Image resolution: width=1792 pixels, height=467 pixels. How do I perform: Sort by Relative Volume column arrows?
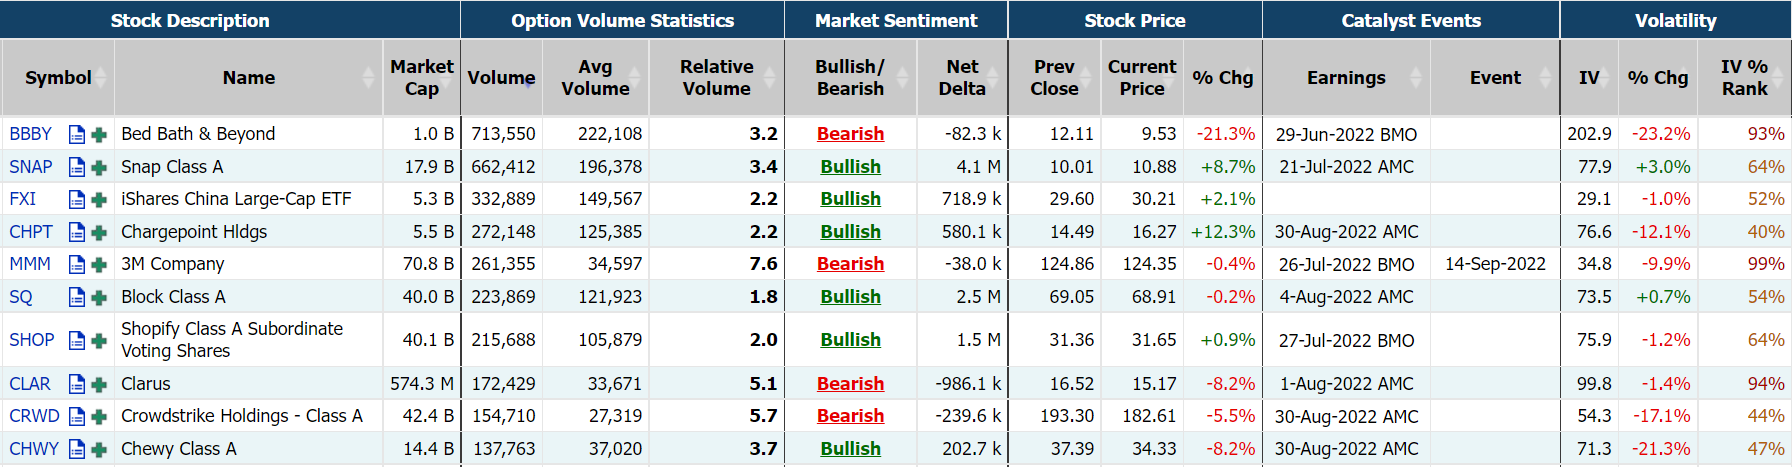pos(770,78)
